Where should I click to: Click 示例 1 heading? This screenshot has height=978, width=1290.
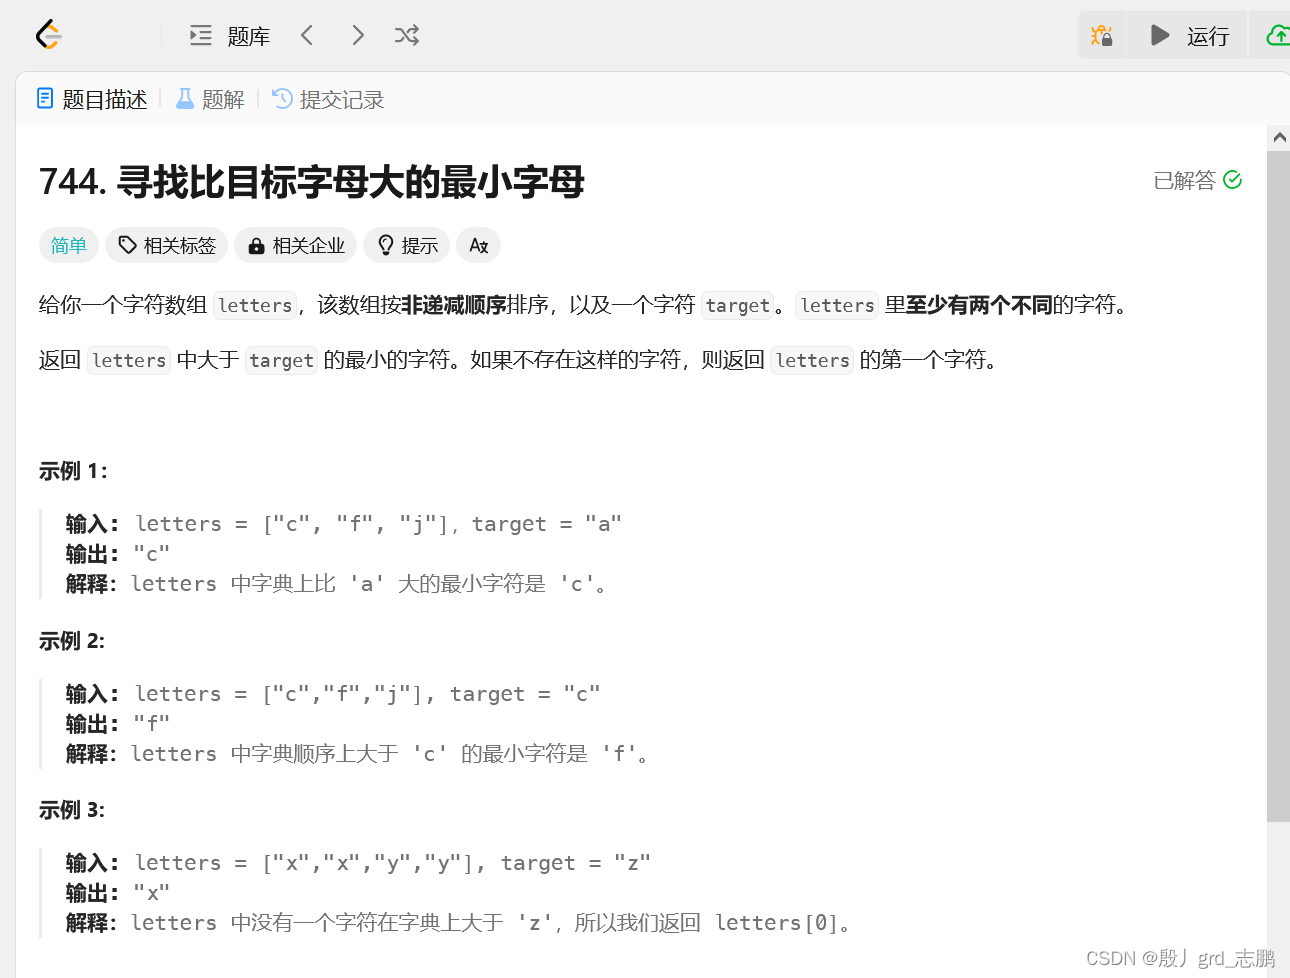click(73, 471)
